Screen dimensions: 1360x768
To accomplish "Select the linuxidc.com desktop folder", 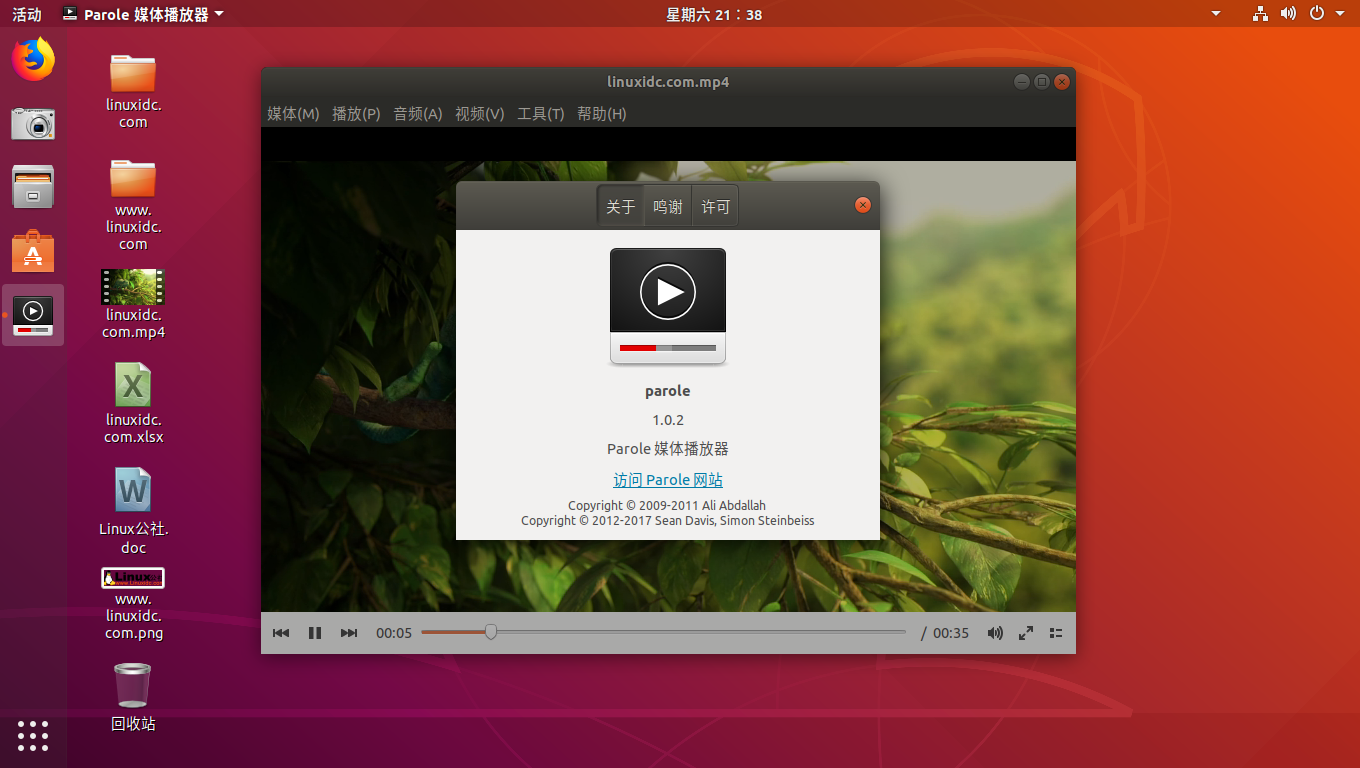I will click(x=133, y=91).
